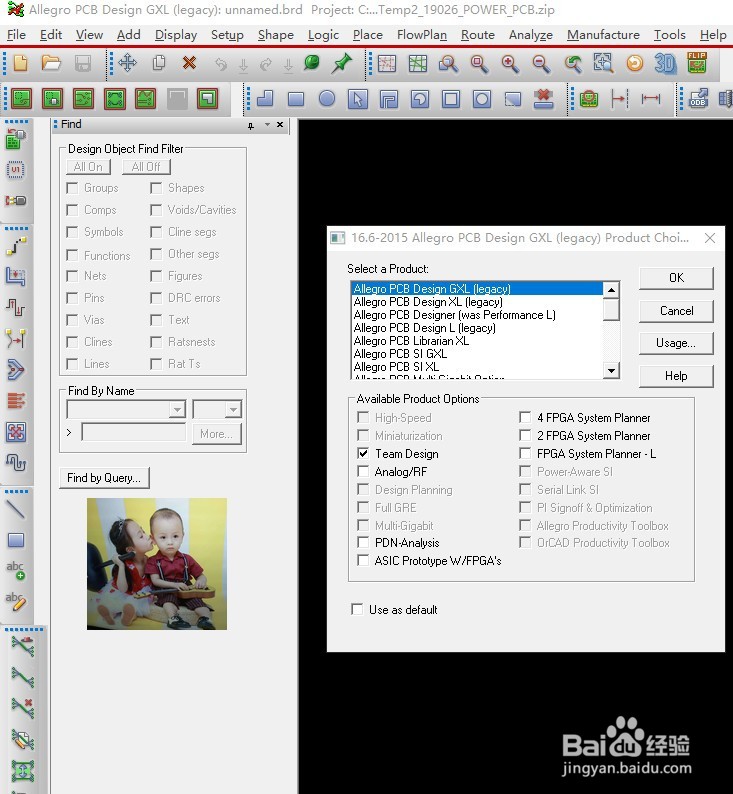Open the Route menu
Screen dimensions: 733x794
pyautogui.click(x=477, y=35)
